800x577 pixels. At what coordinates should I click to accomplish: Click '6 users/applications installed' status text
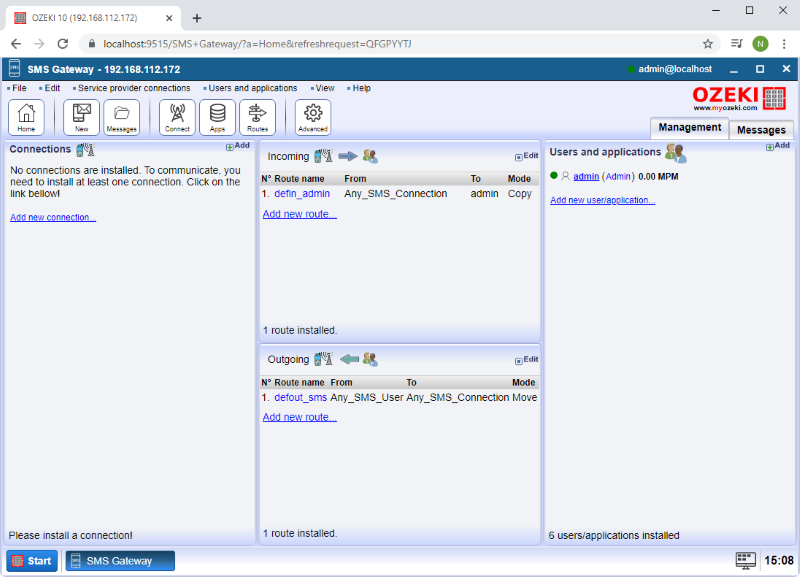(614, 535)
